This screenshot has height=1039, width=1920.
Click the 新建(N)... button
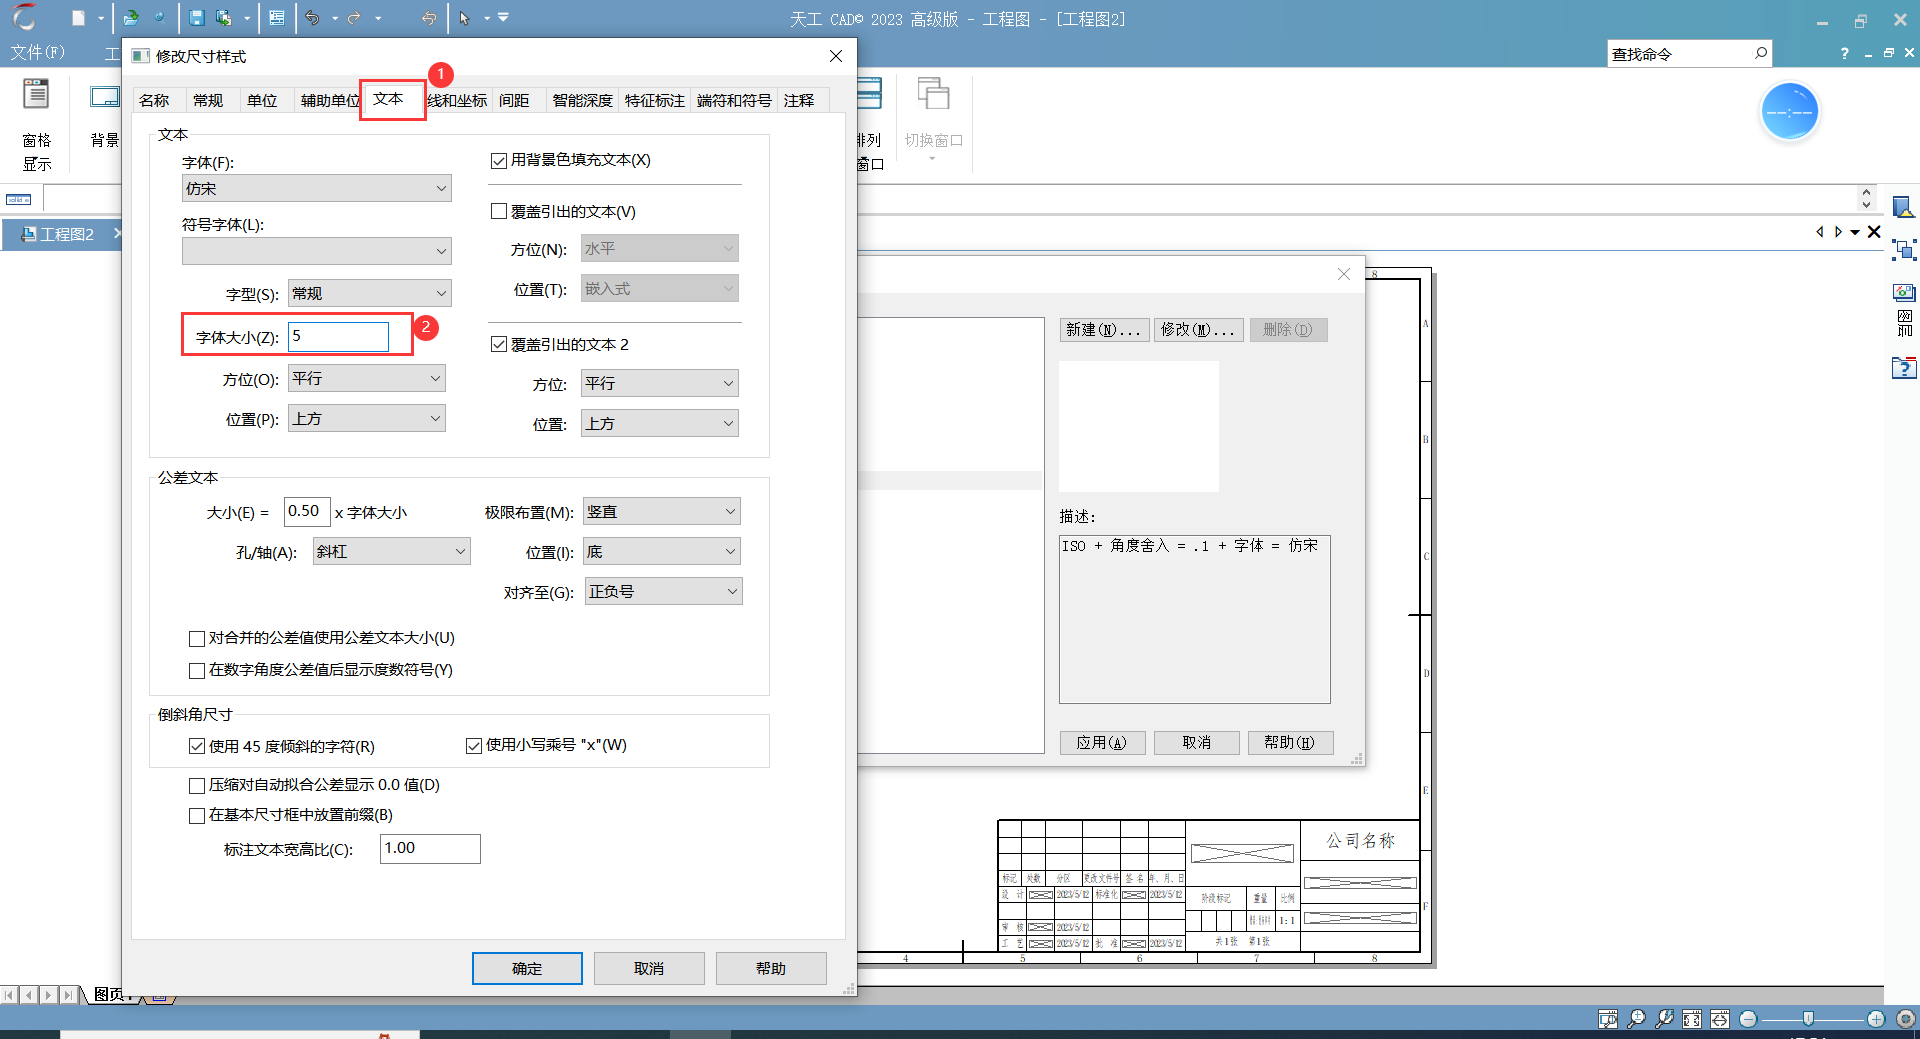[1103, 330]
